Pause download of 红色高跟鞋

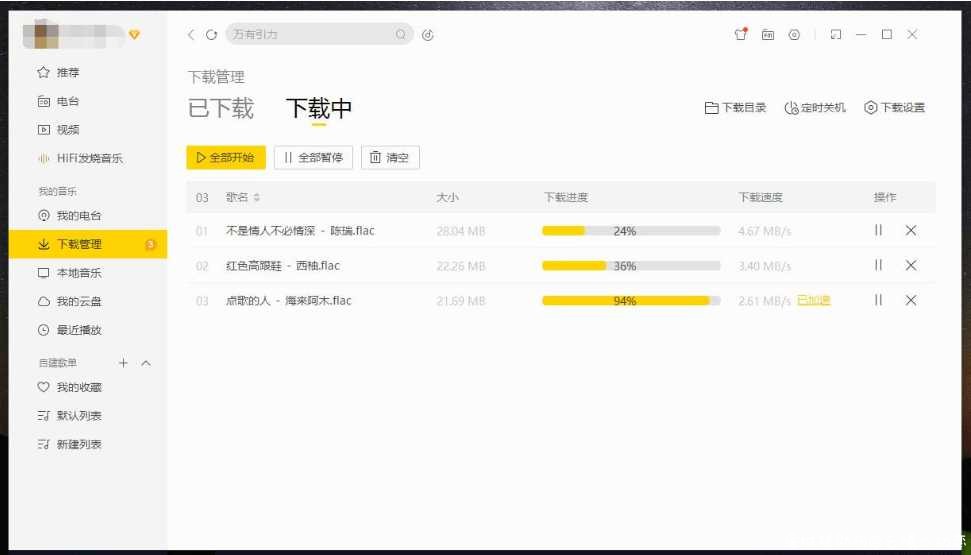878,265
